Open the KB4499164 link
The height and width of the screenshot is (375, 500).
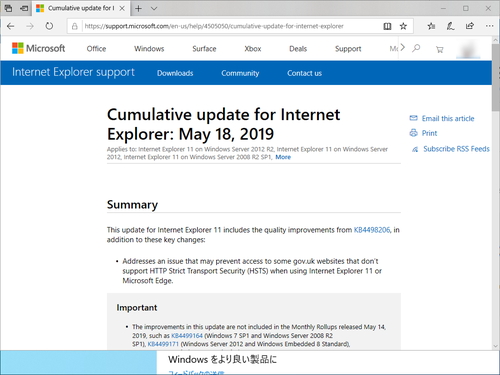[x=187, y=335]
